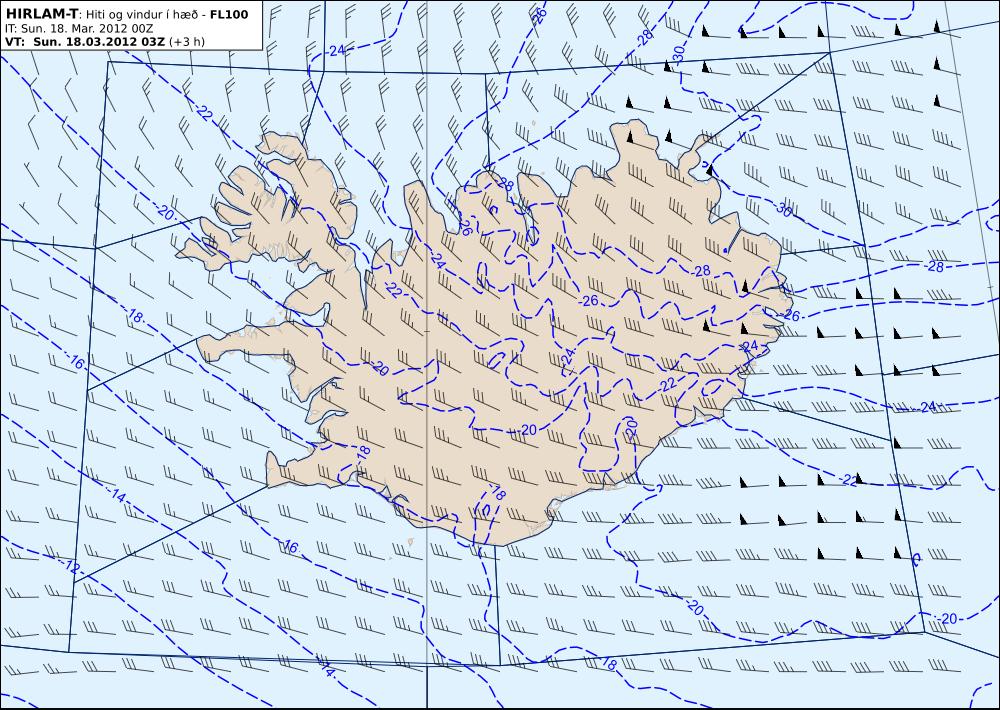Select the "-30" isotherm label off northeast coast

[783, 209]
